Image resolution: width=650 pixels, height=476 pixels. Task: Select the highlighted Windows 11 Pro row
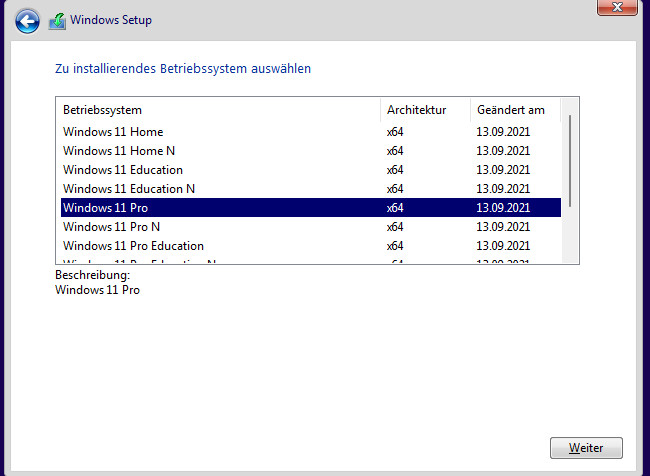coord(105,208)
